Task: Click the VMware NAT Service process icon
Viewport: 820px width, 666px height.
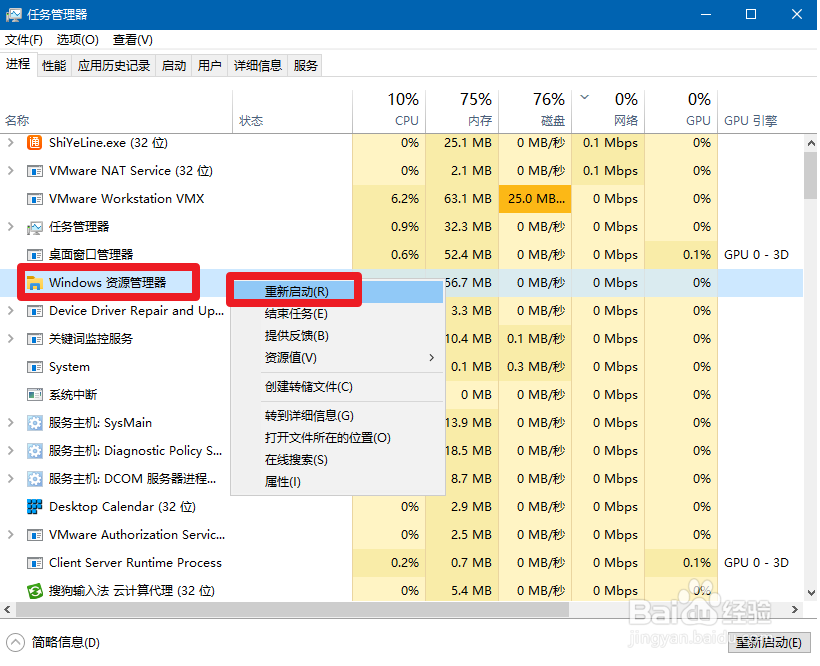Action: (x=33, y=171)
